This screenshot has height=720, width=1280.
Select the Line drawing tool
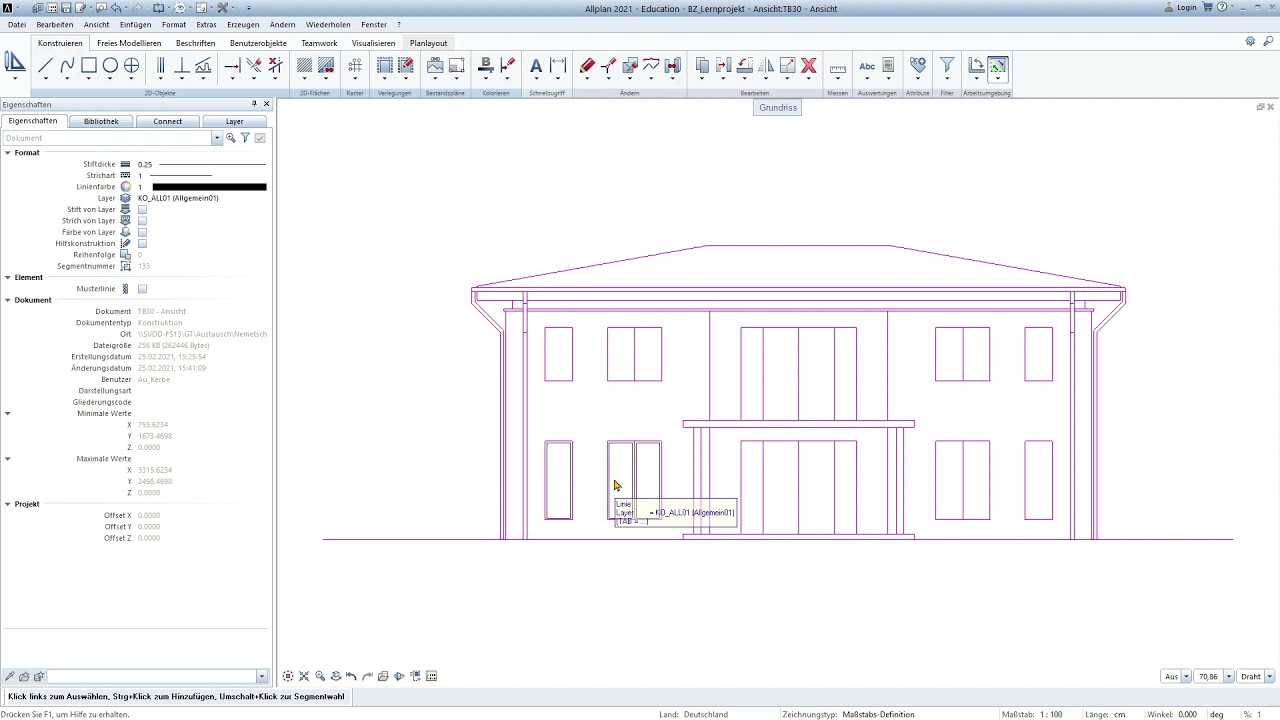coord(45,66)
